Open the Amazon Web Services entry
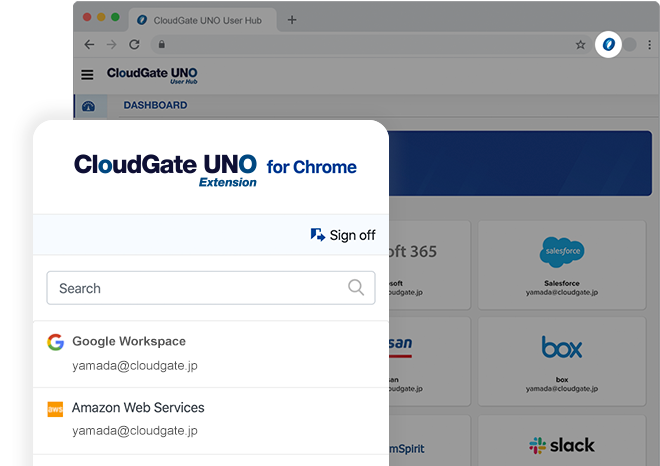Screen dimensions: 660x466 click(210, 421)
